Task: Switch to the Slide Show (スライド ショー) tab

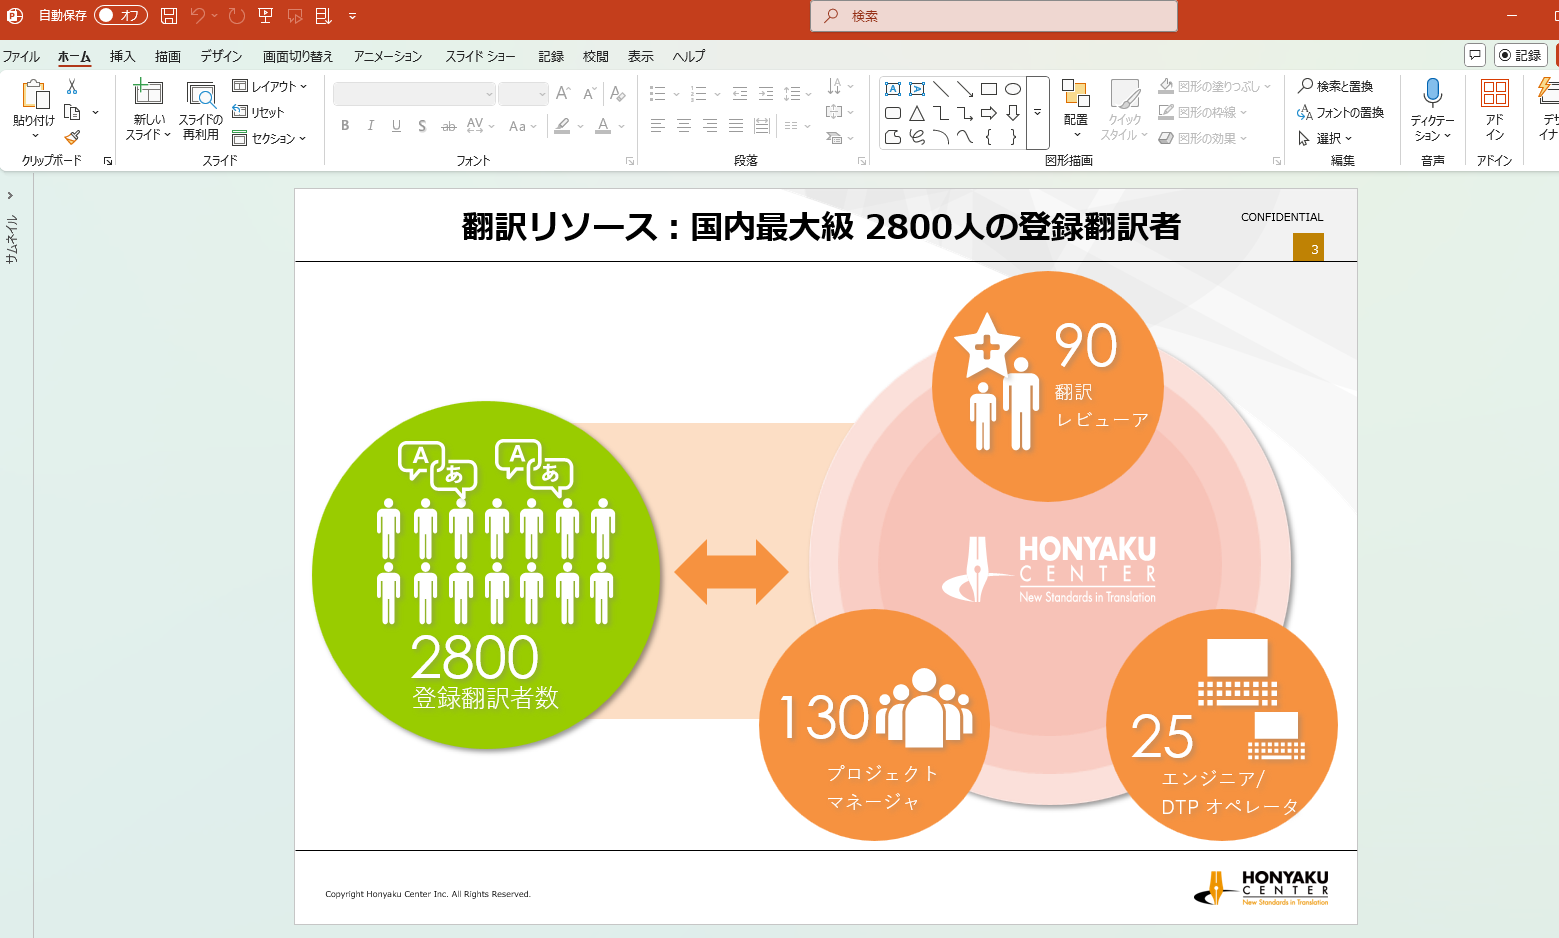Action: 481,56
